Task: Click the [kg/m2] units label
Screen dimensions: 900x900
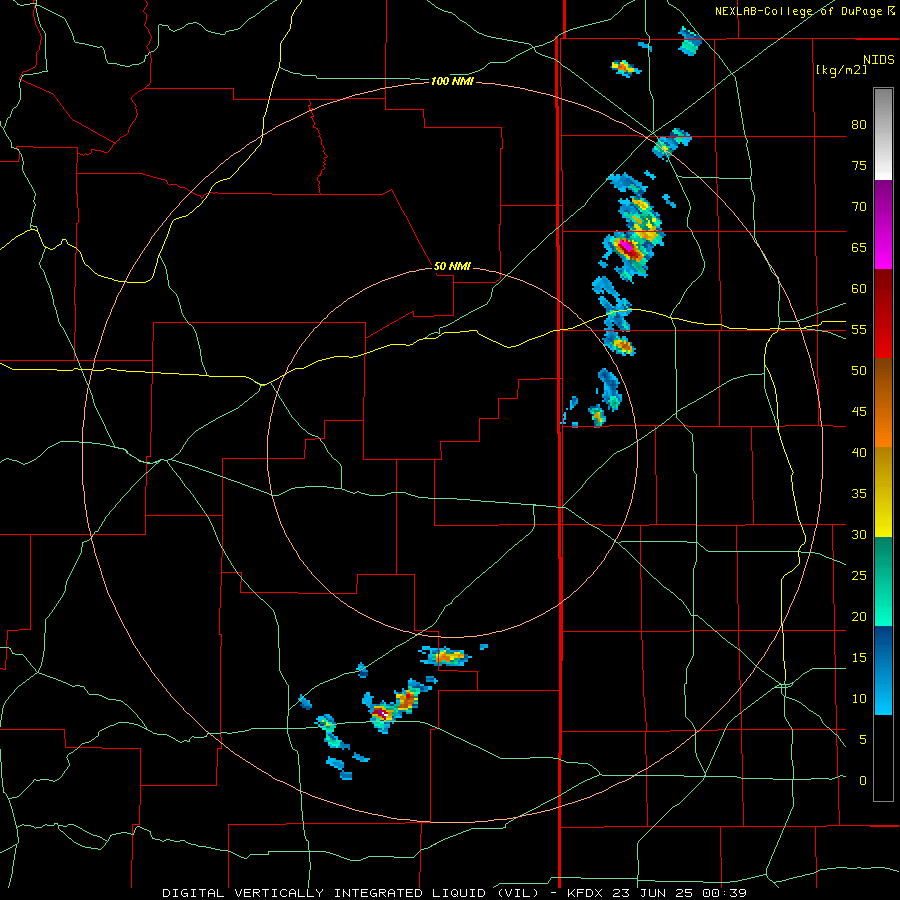Action: tap(841, 70)
